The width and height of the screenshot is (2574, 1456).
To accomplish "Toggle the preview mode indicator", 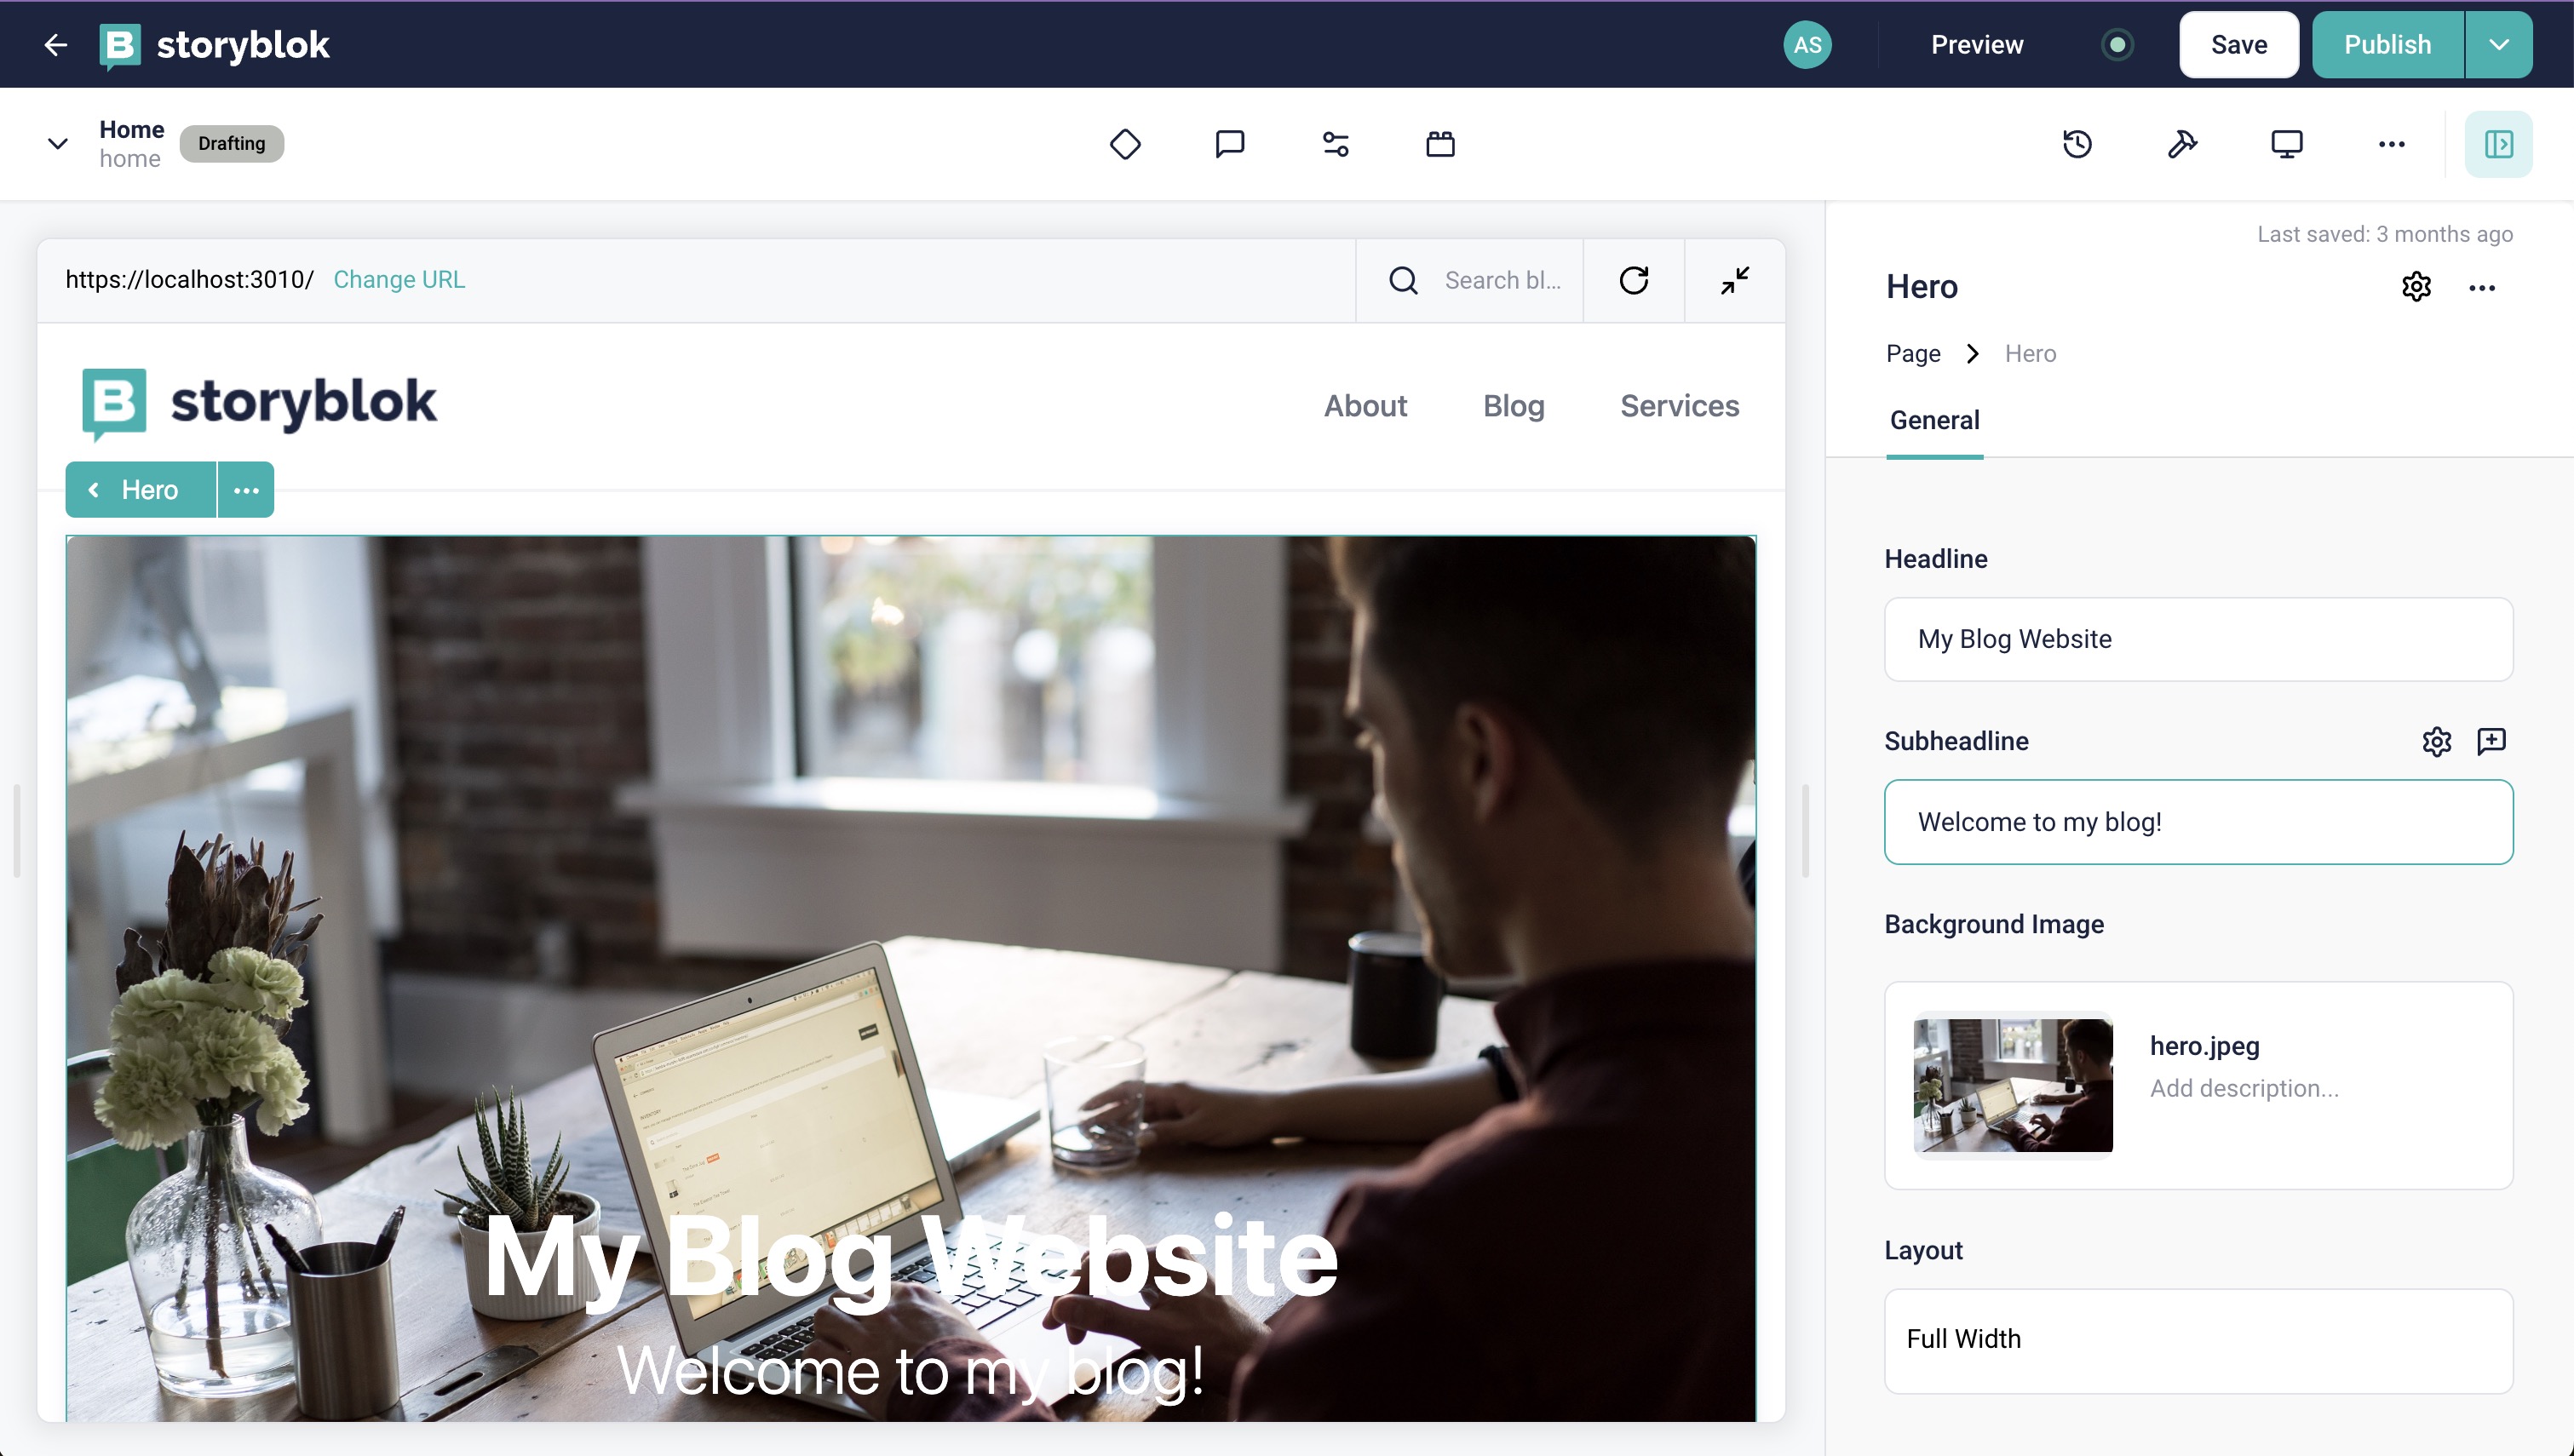I will click(x=2116, y=45).
